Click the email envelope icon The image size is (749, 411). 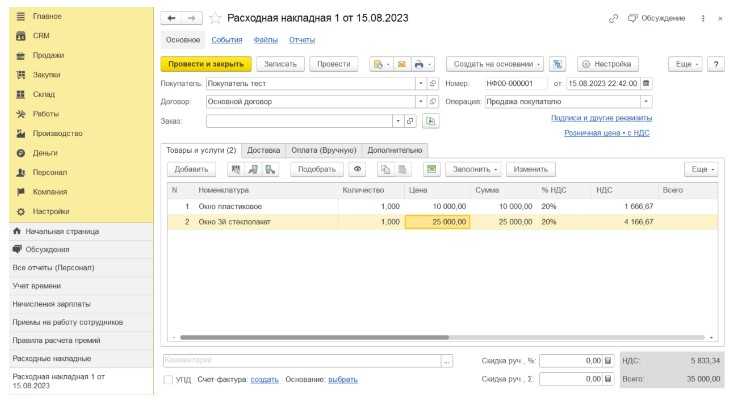pos(400,64)
